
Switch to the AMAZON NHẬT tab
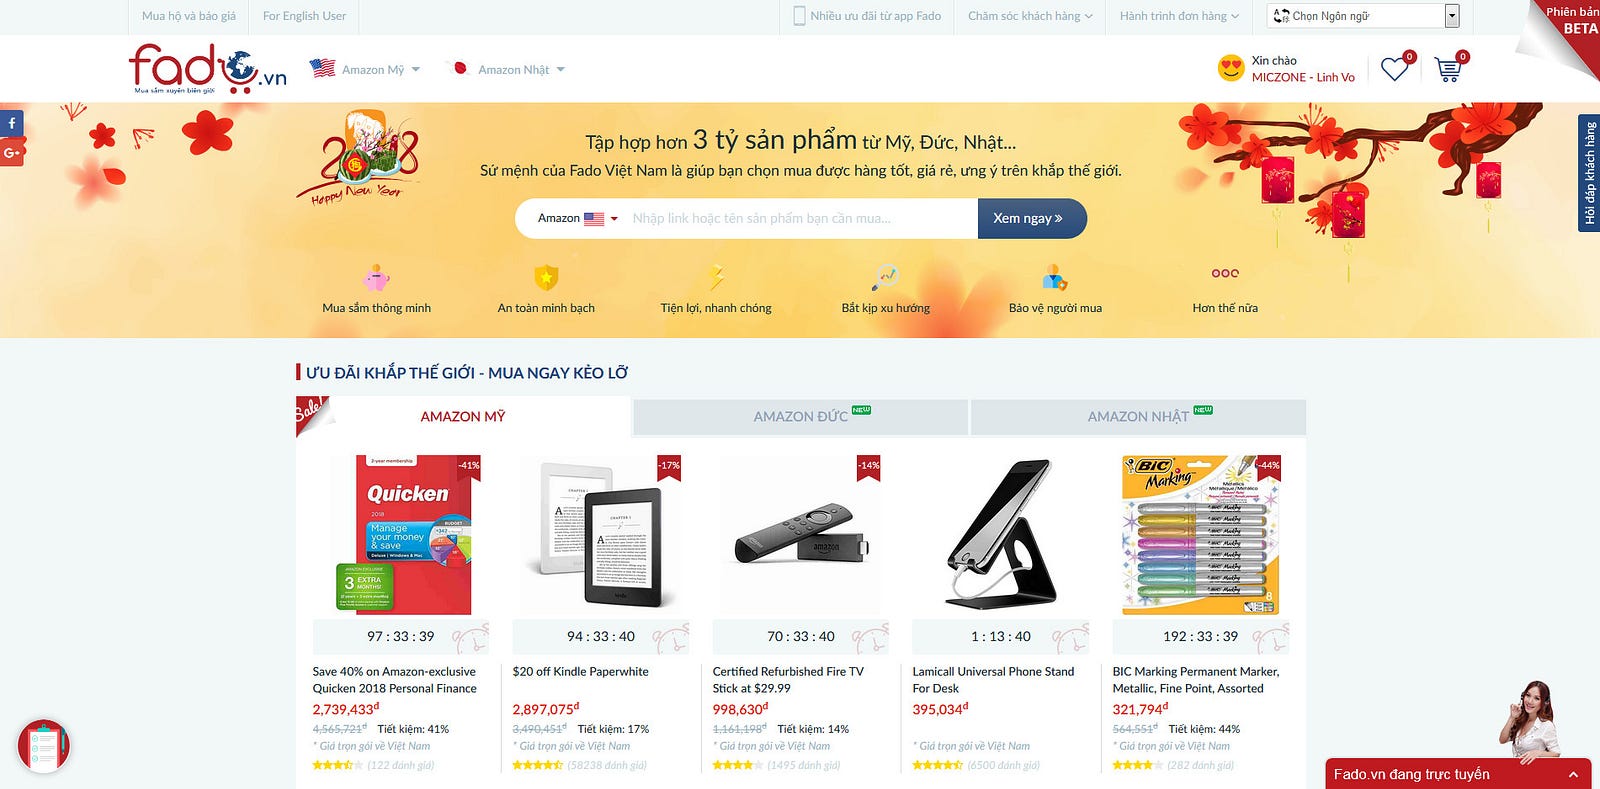pos(1138,417)
